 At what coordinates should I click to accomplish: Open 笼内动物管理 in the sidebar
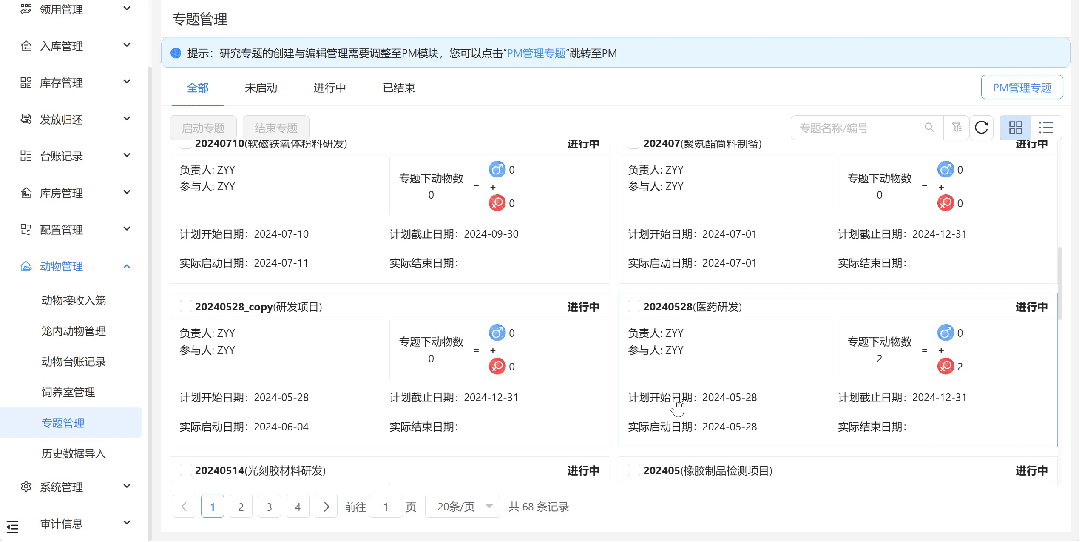(x=73, y=331)
